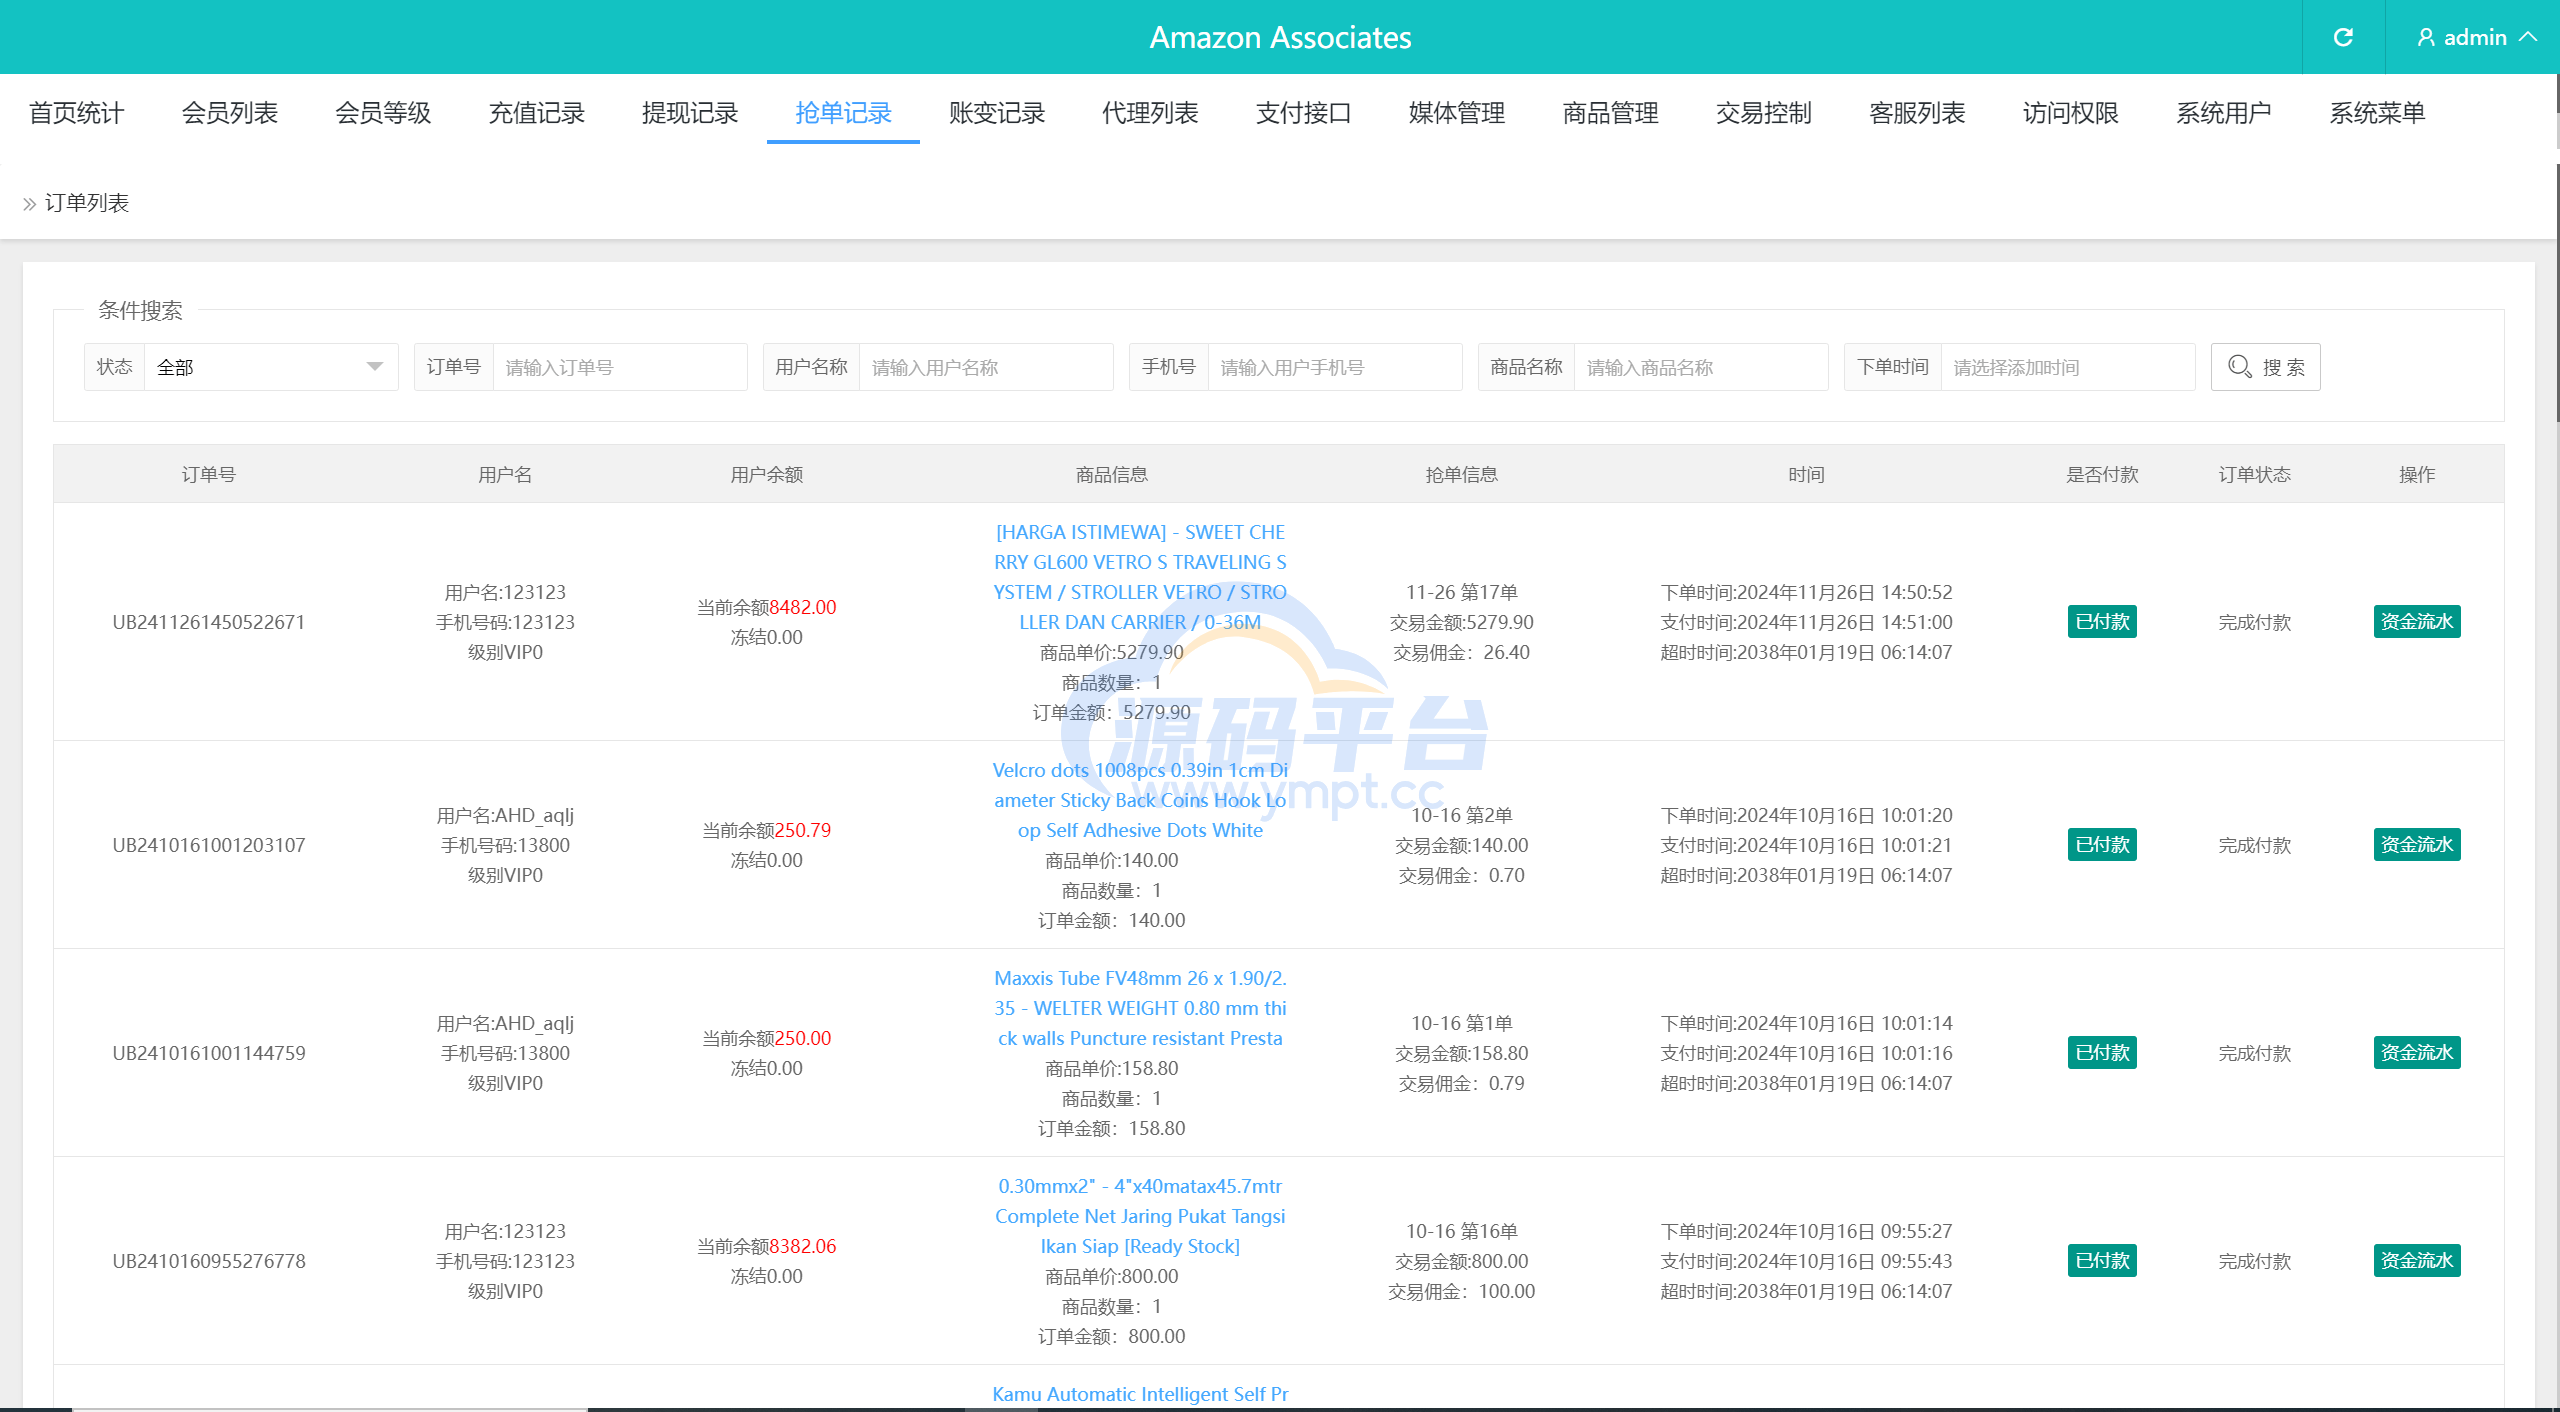The image size is (2560, 1412).
Task: Open 商品管理 tab
Action: [1611, 113]
